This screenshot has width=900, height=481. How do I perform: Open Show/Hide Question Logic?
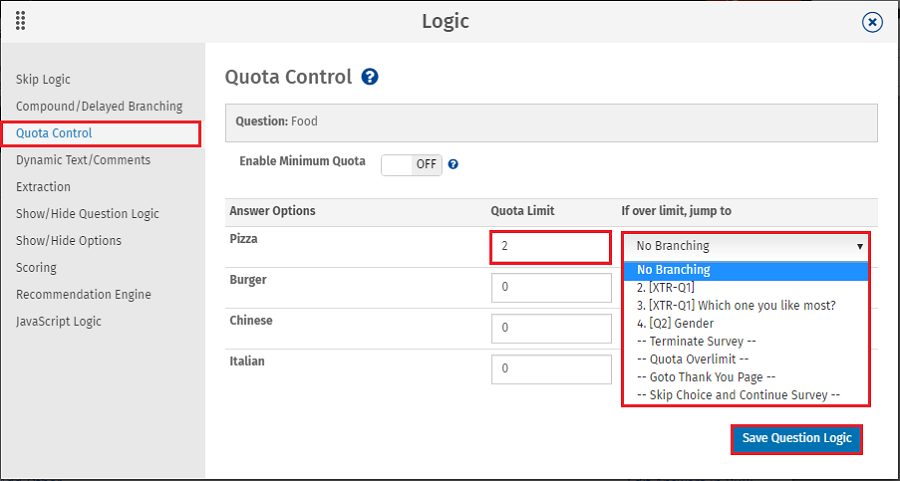pos(88,214)
